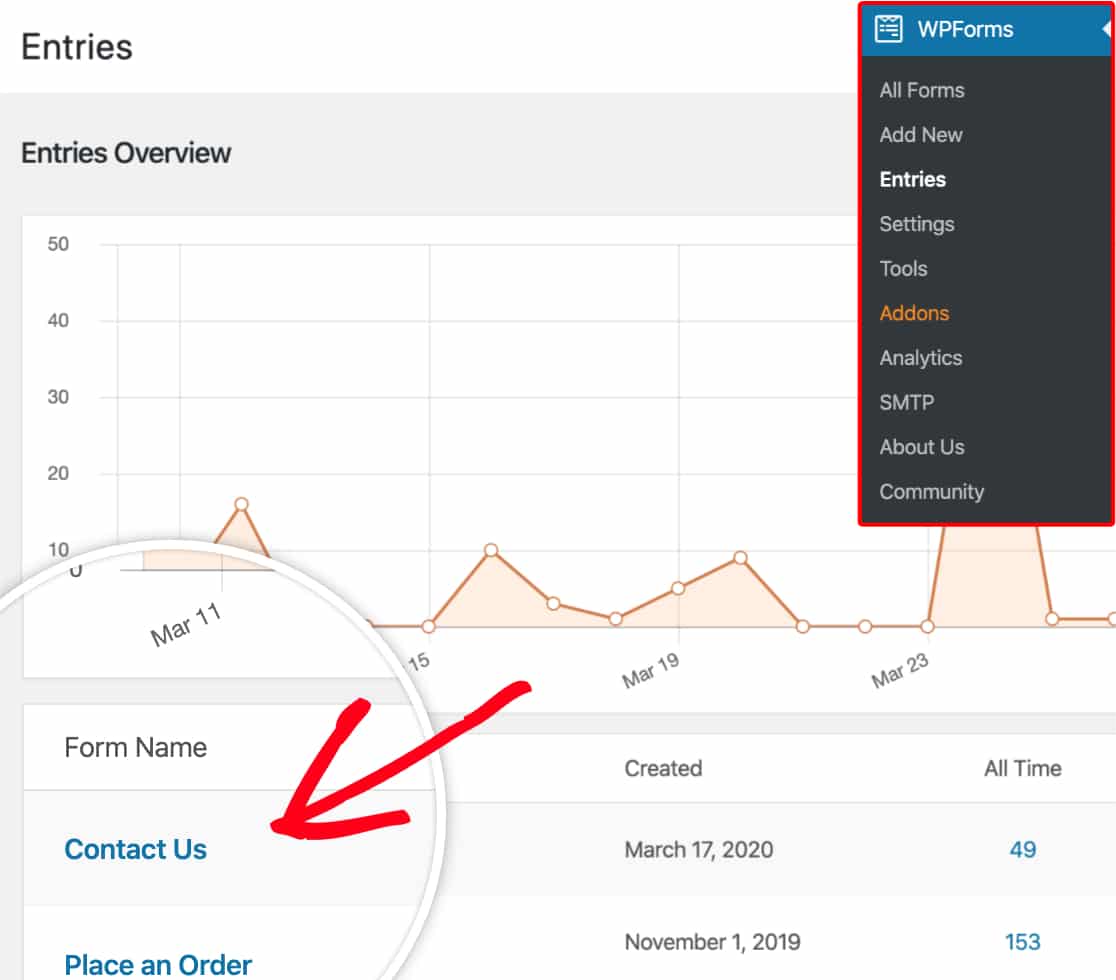Click the chart data point at Mar 19
Viewport: 1116px width, 980px height.
pos(678,588)
